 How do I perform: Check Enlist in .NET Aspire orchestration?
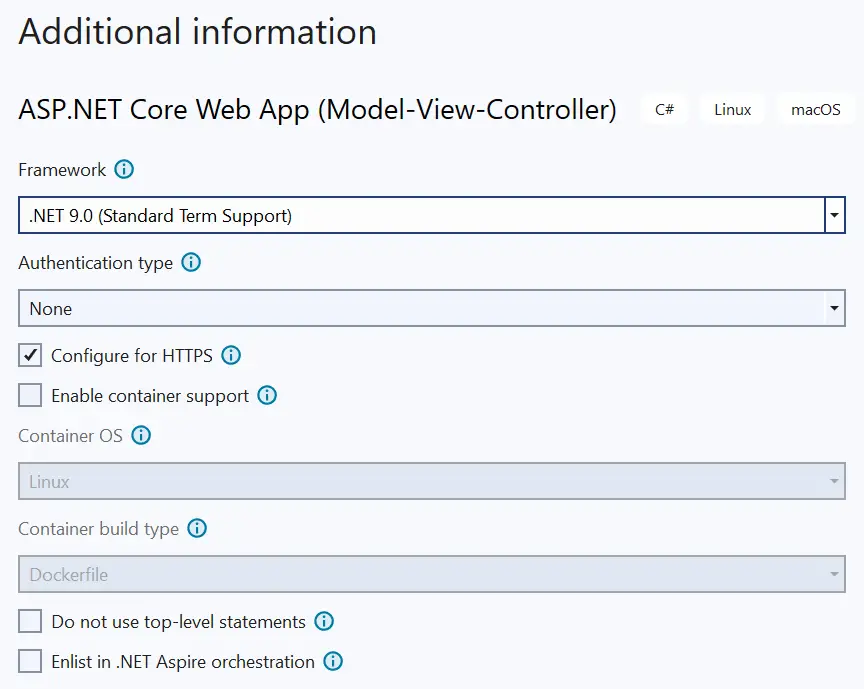30,661
